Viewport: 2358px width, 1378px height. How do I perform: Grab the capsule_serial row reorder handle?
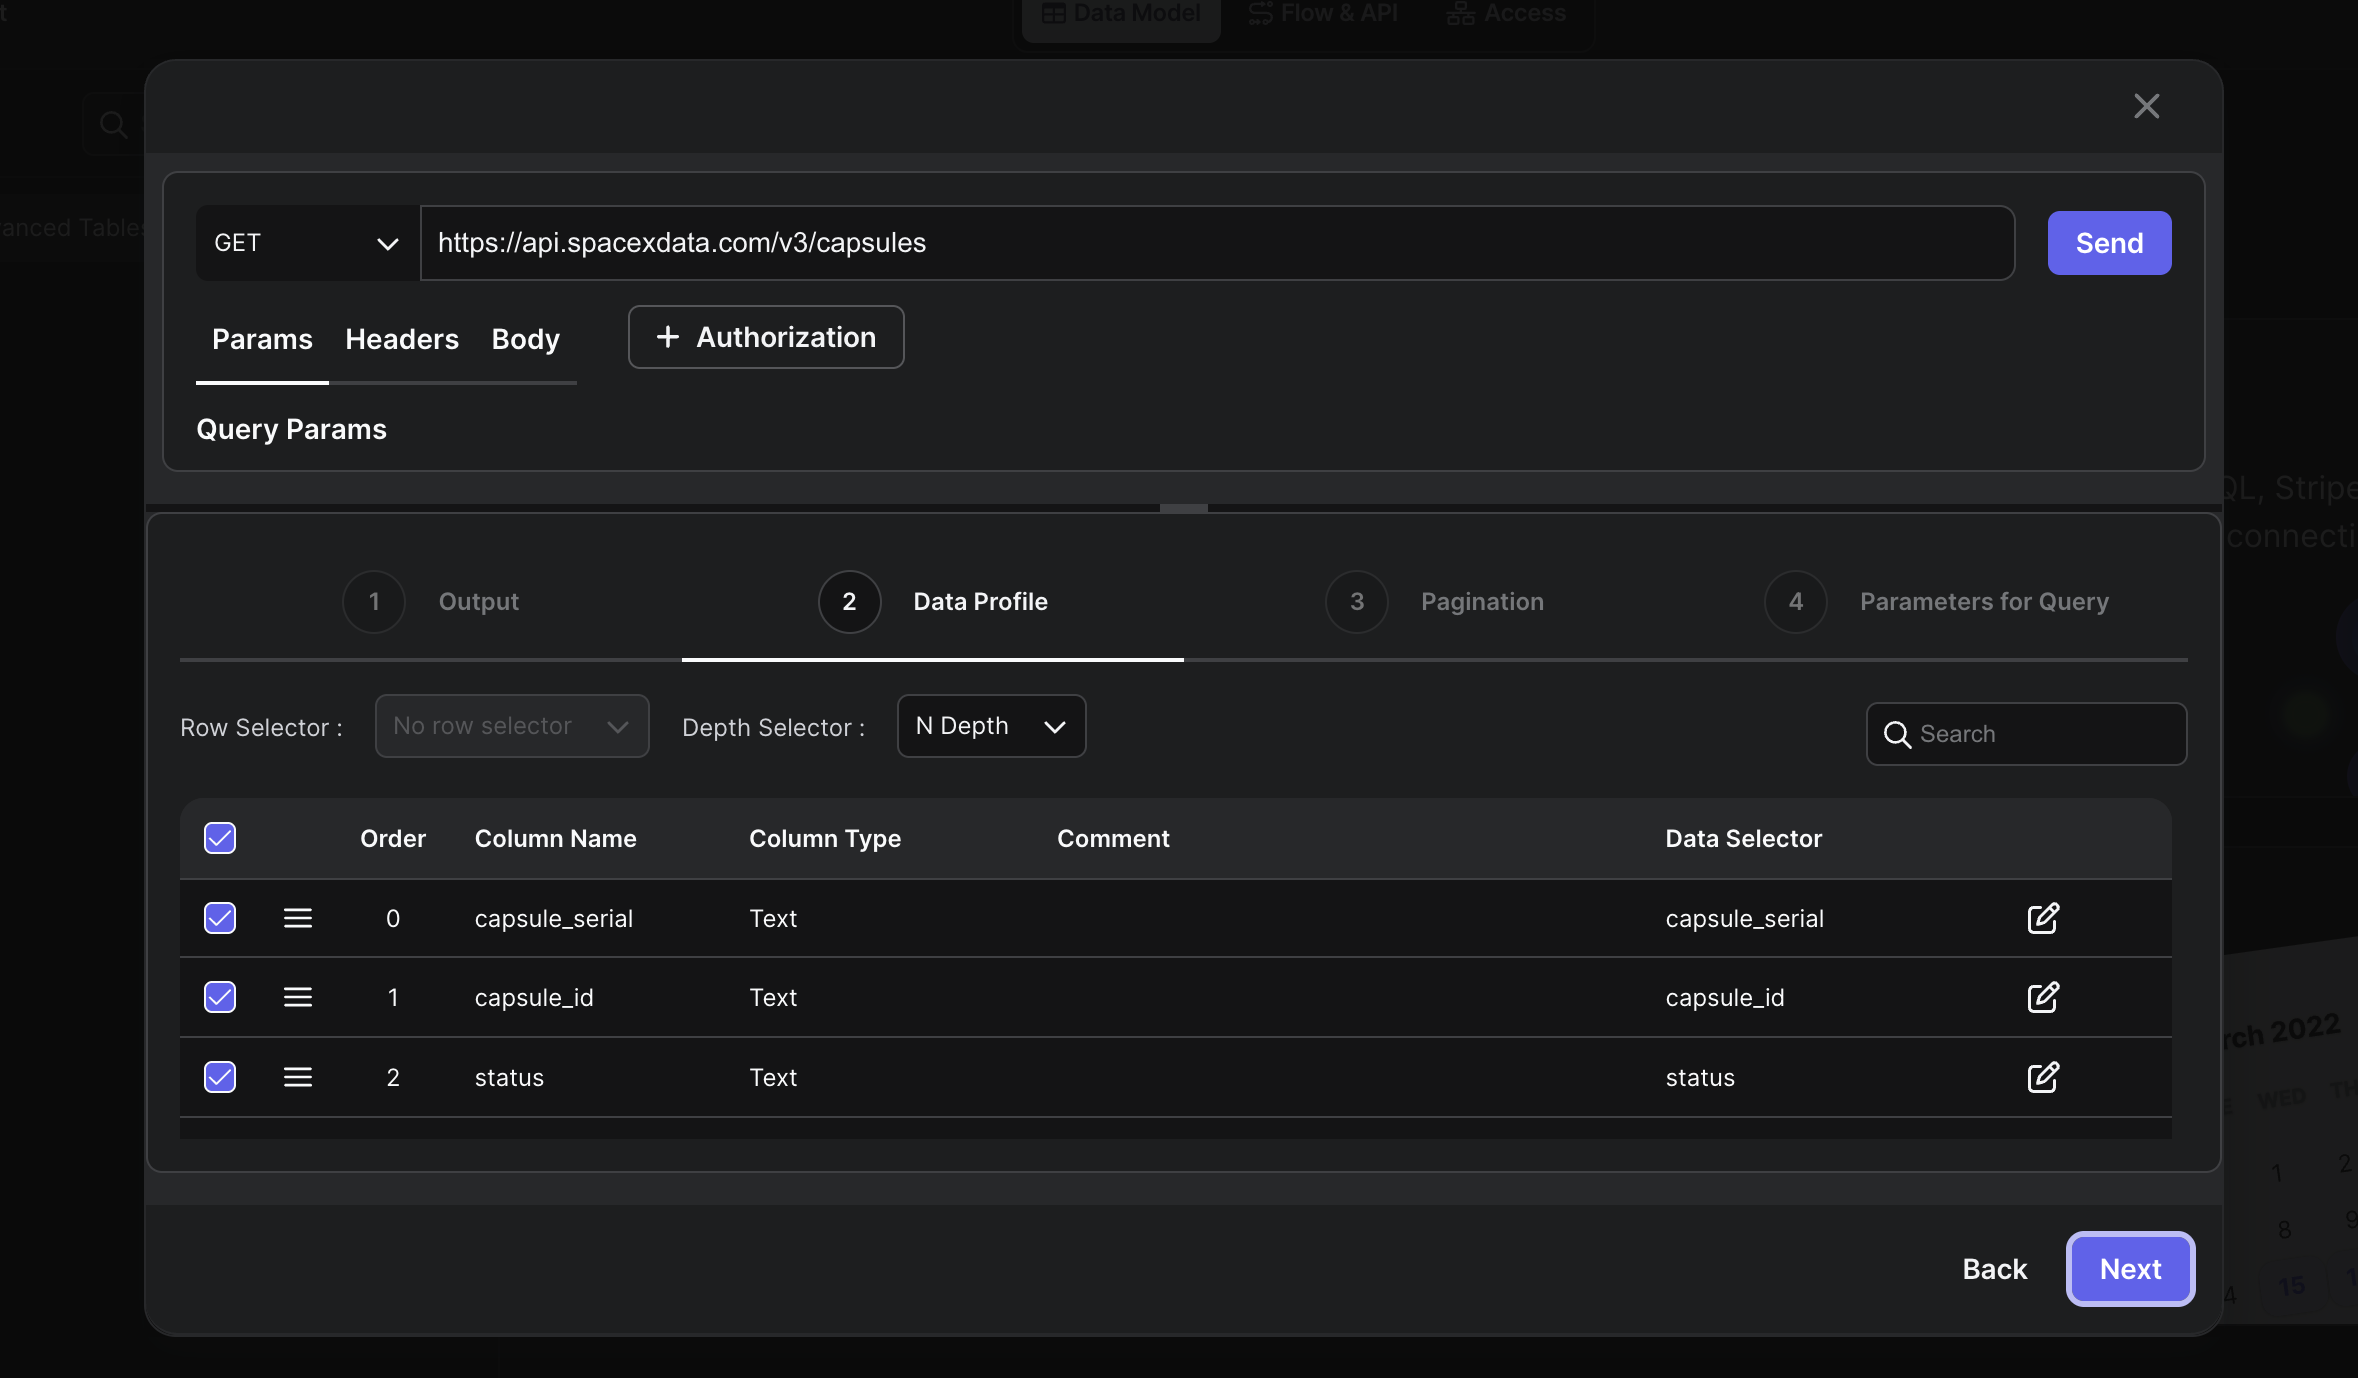pyautogui.click(x=298, y=918)
